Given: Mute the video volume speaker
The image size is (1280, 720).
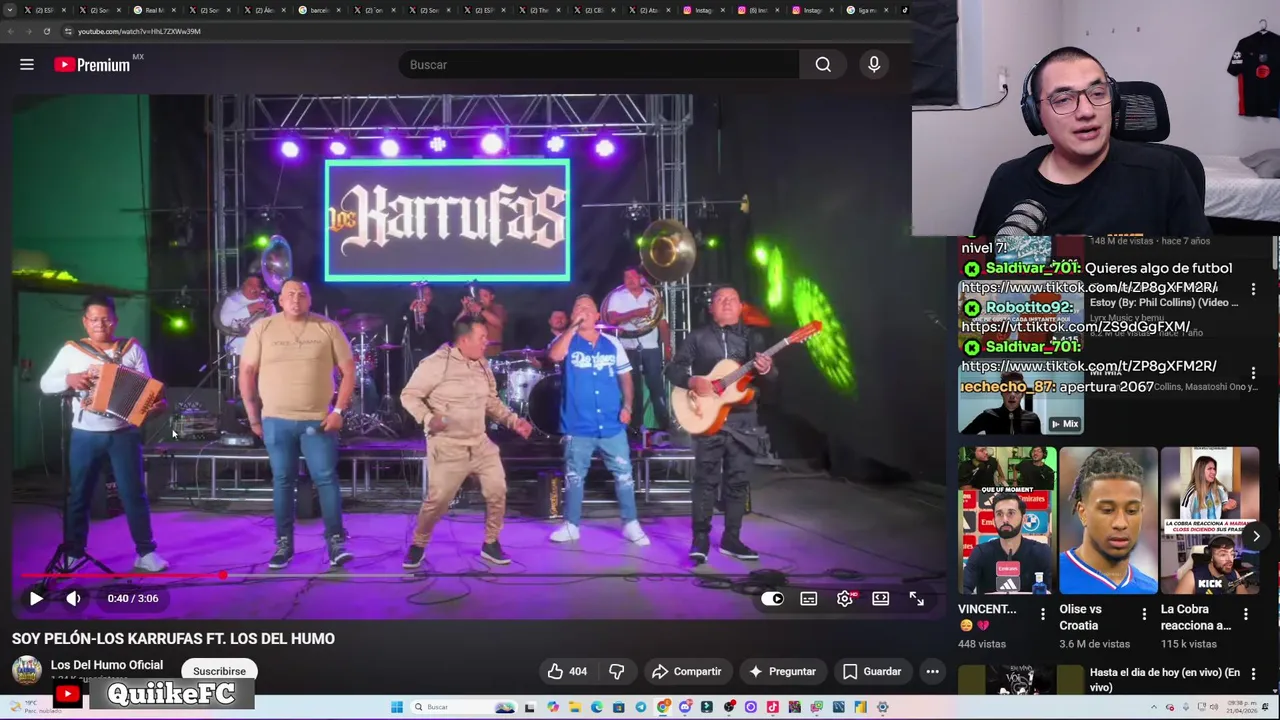Looking at the screenshot, I should [x=73, y=598].
